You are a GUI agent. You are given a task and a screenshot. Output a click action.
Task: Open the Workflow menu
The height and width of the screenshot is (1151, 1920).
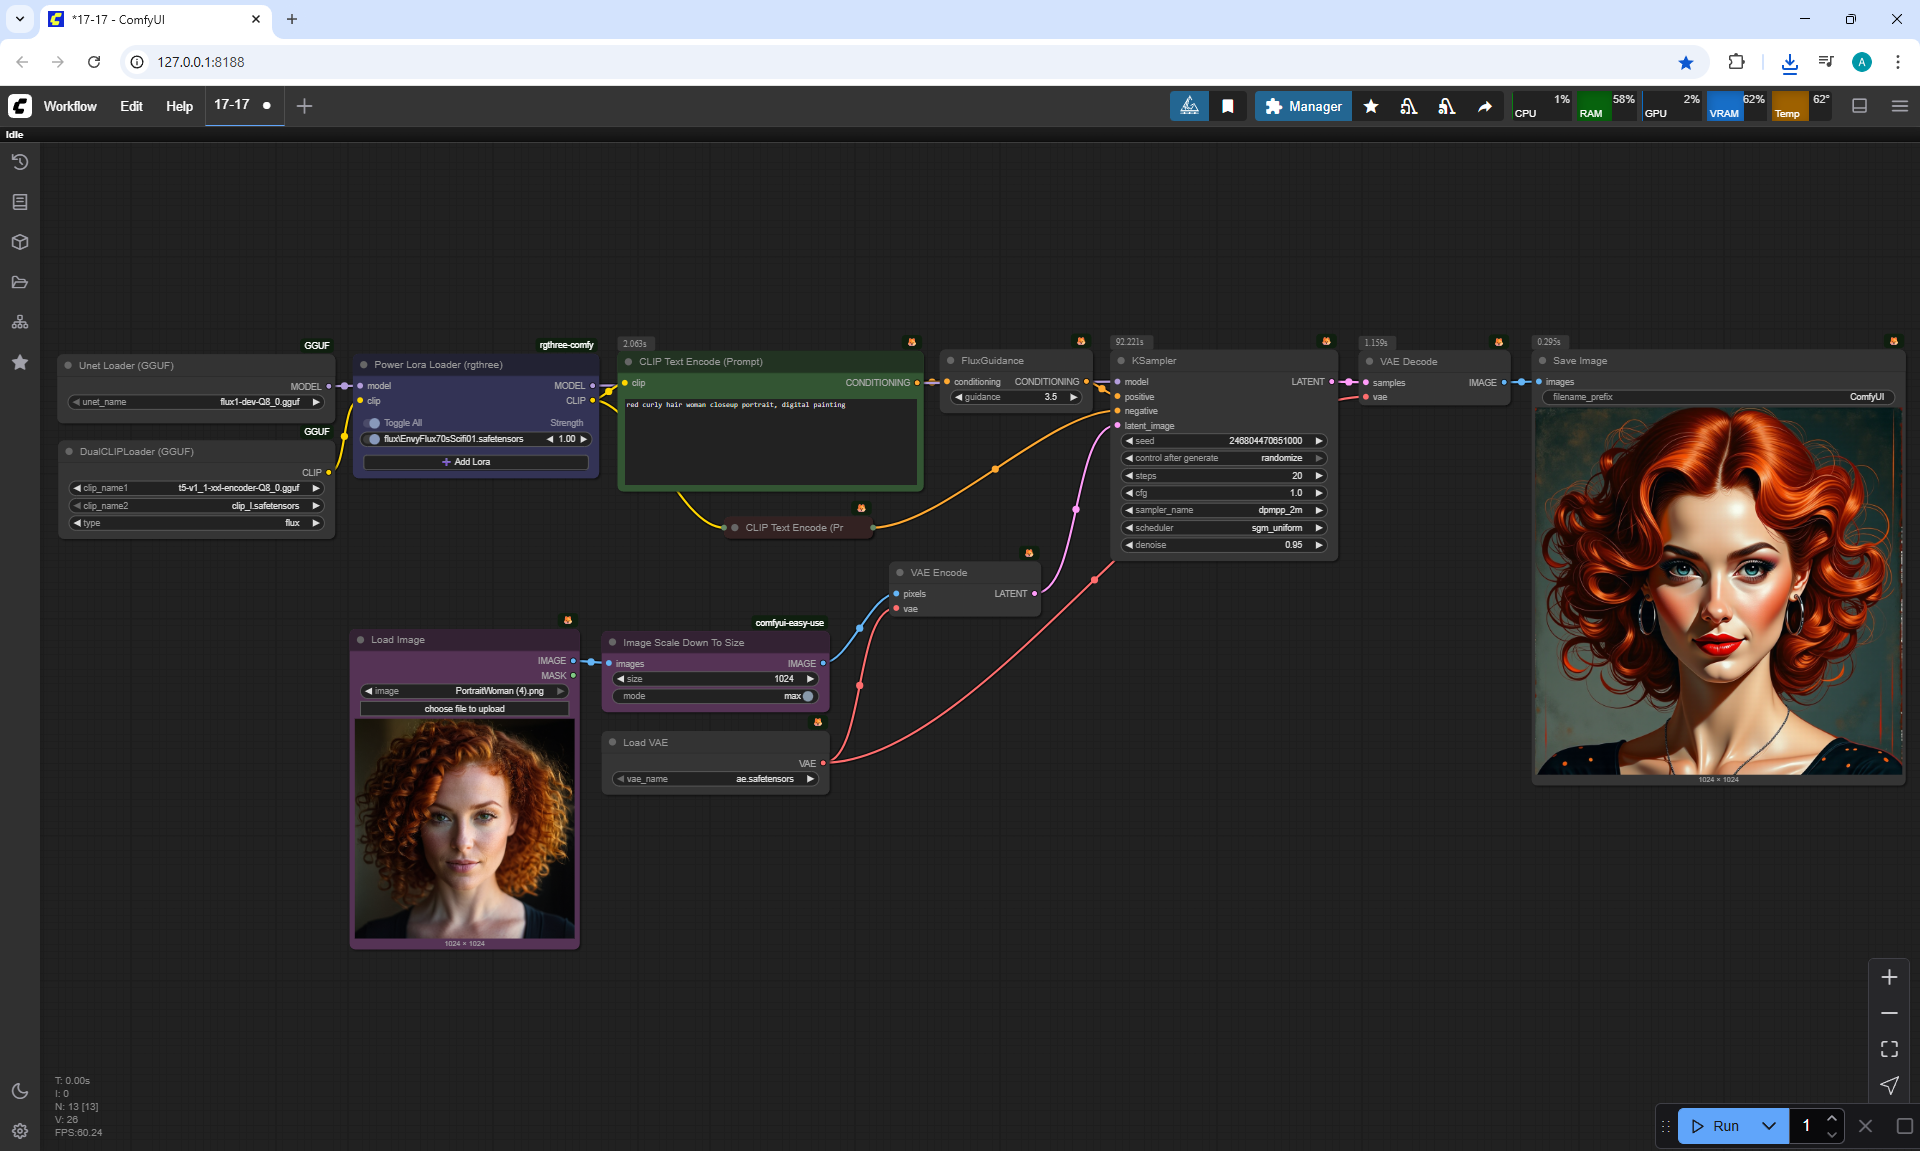coord(70,106)
